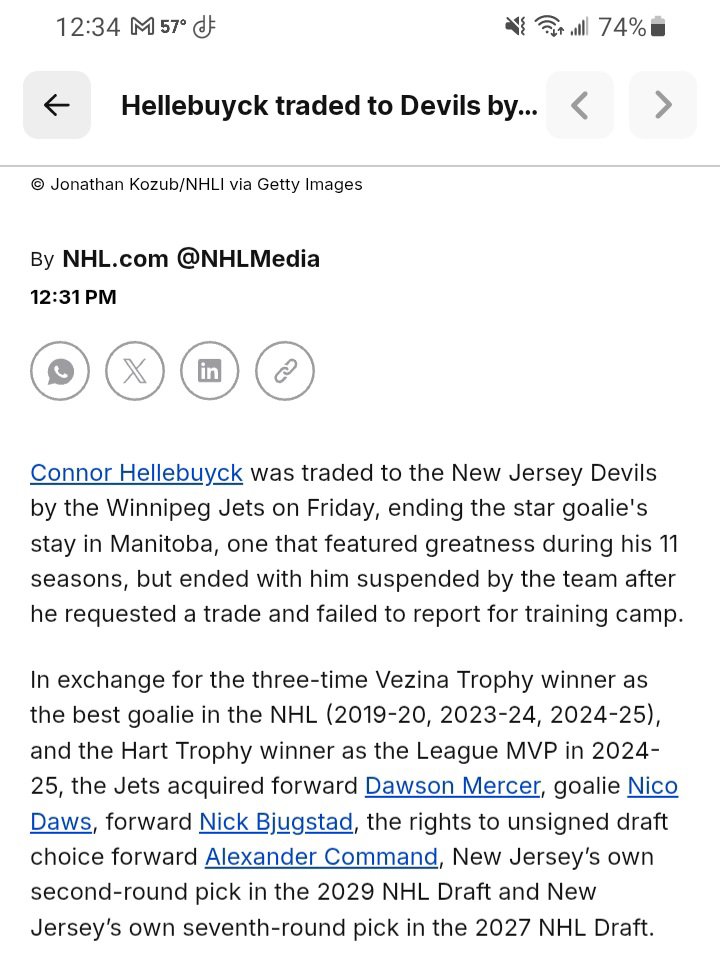Tap the back arrow button
This screenshot has width=720, height=979.
pos(57,105)
